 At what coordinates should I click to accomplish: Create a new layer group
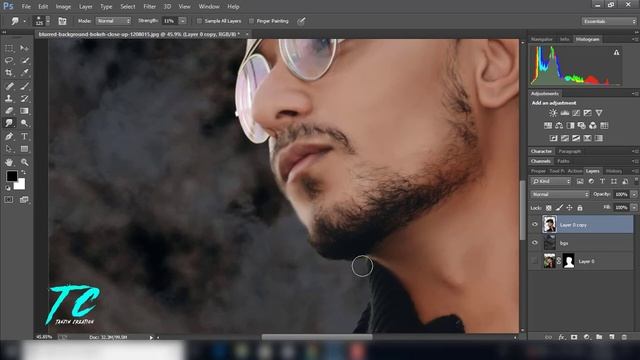(x=599, y=337)
